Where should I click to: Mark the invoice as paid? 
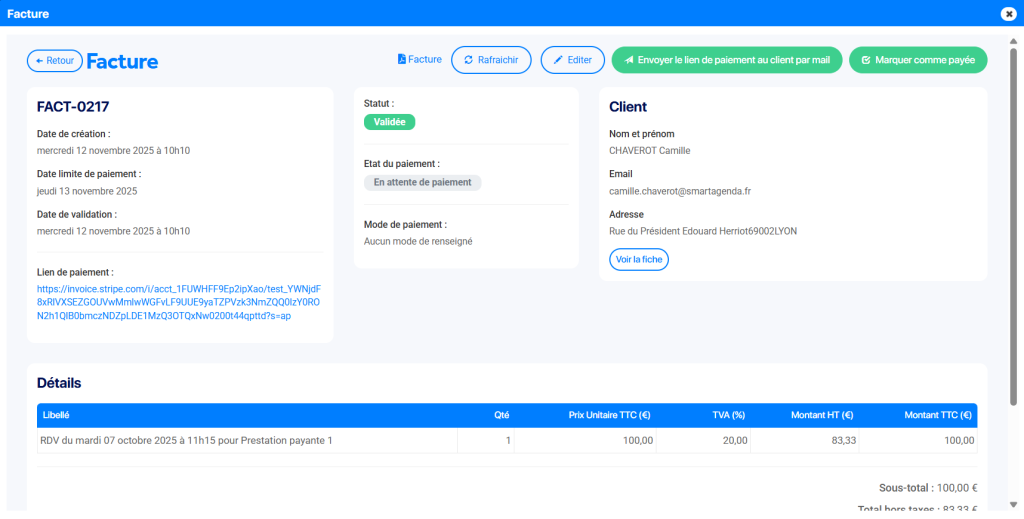pos(917,60)
